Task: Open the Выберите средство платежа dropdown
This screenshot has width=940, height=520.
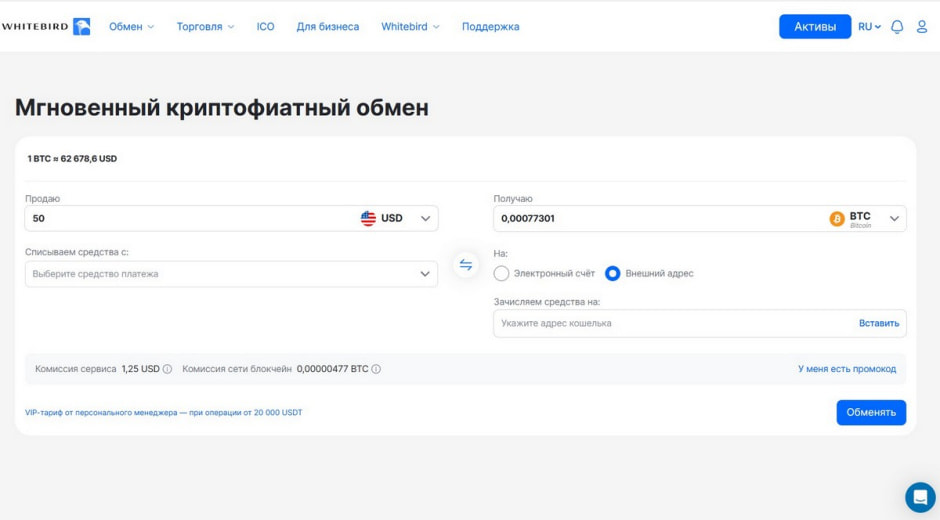Action: pos(231,274)
